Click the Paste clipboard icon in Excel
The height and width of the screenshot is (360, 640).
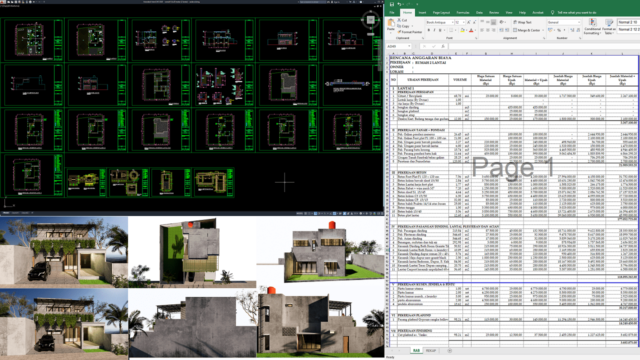point(391,23)
